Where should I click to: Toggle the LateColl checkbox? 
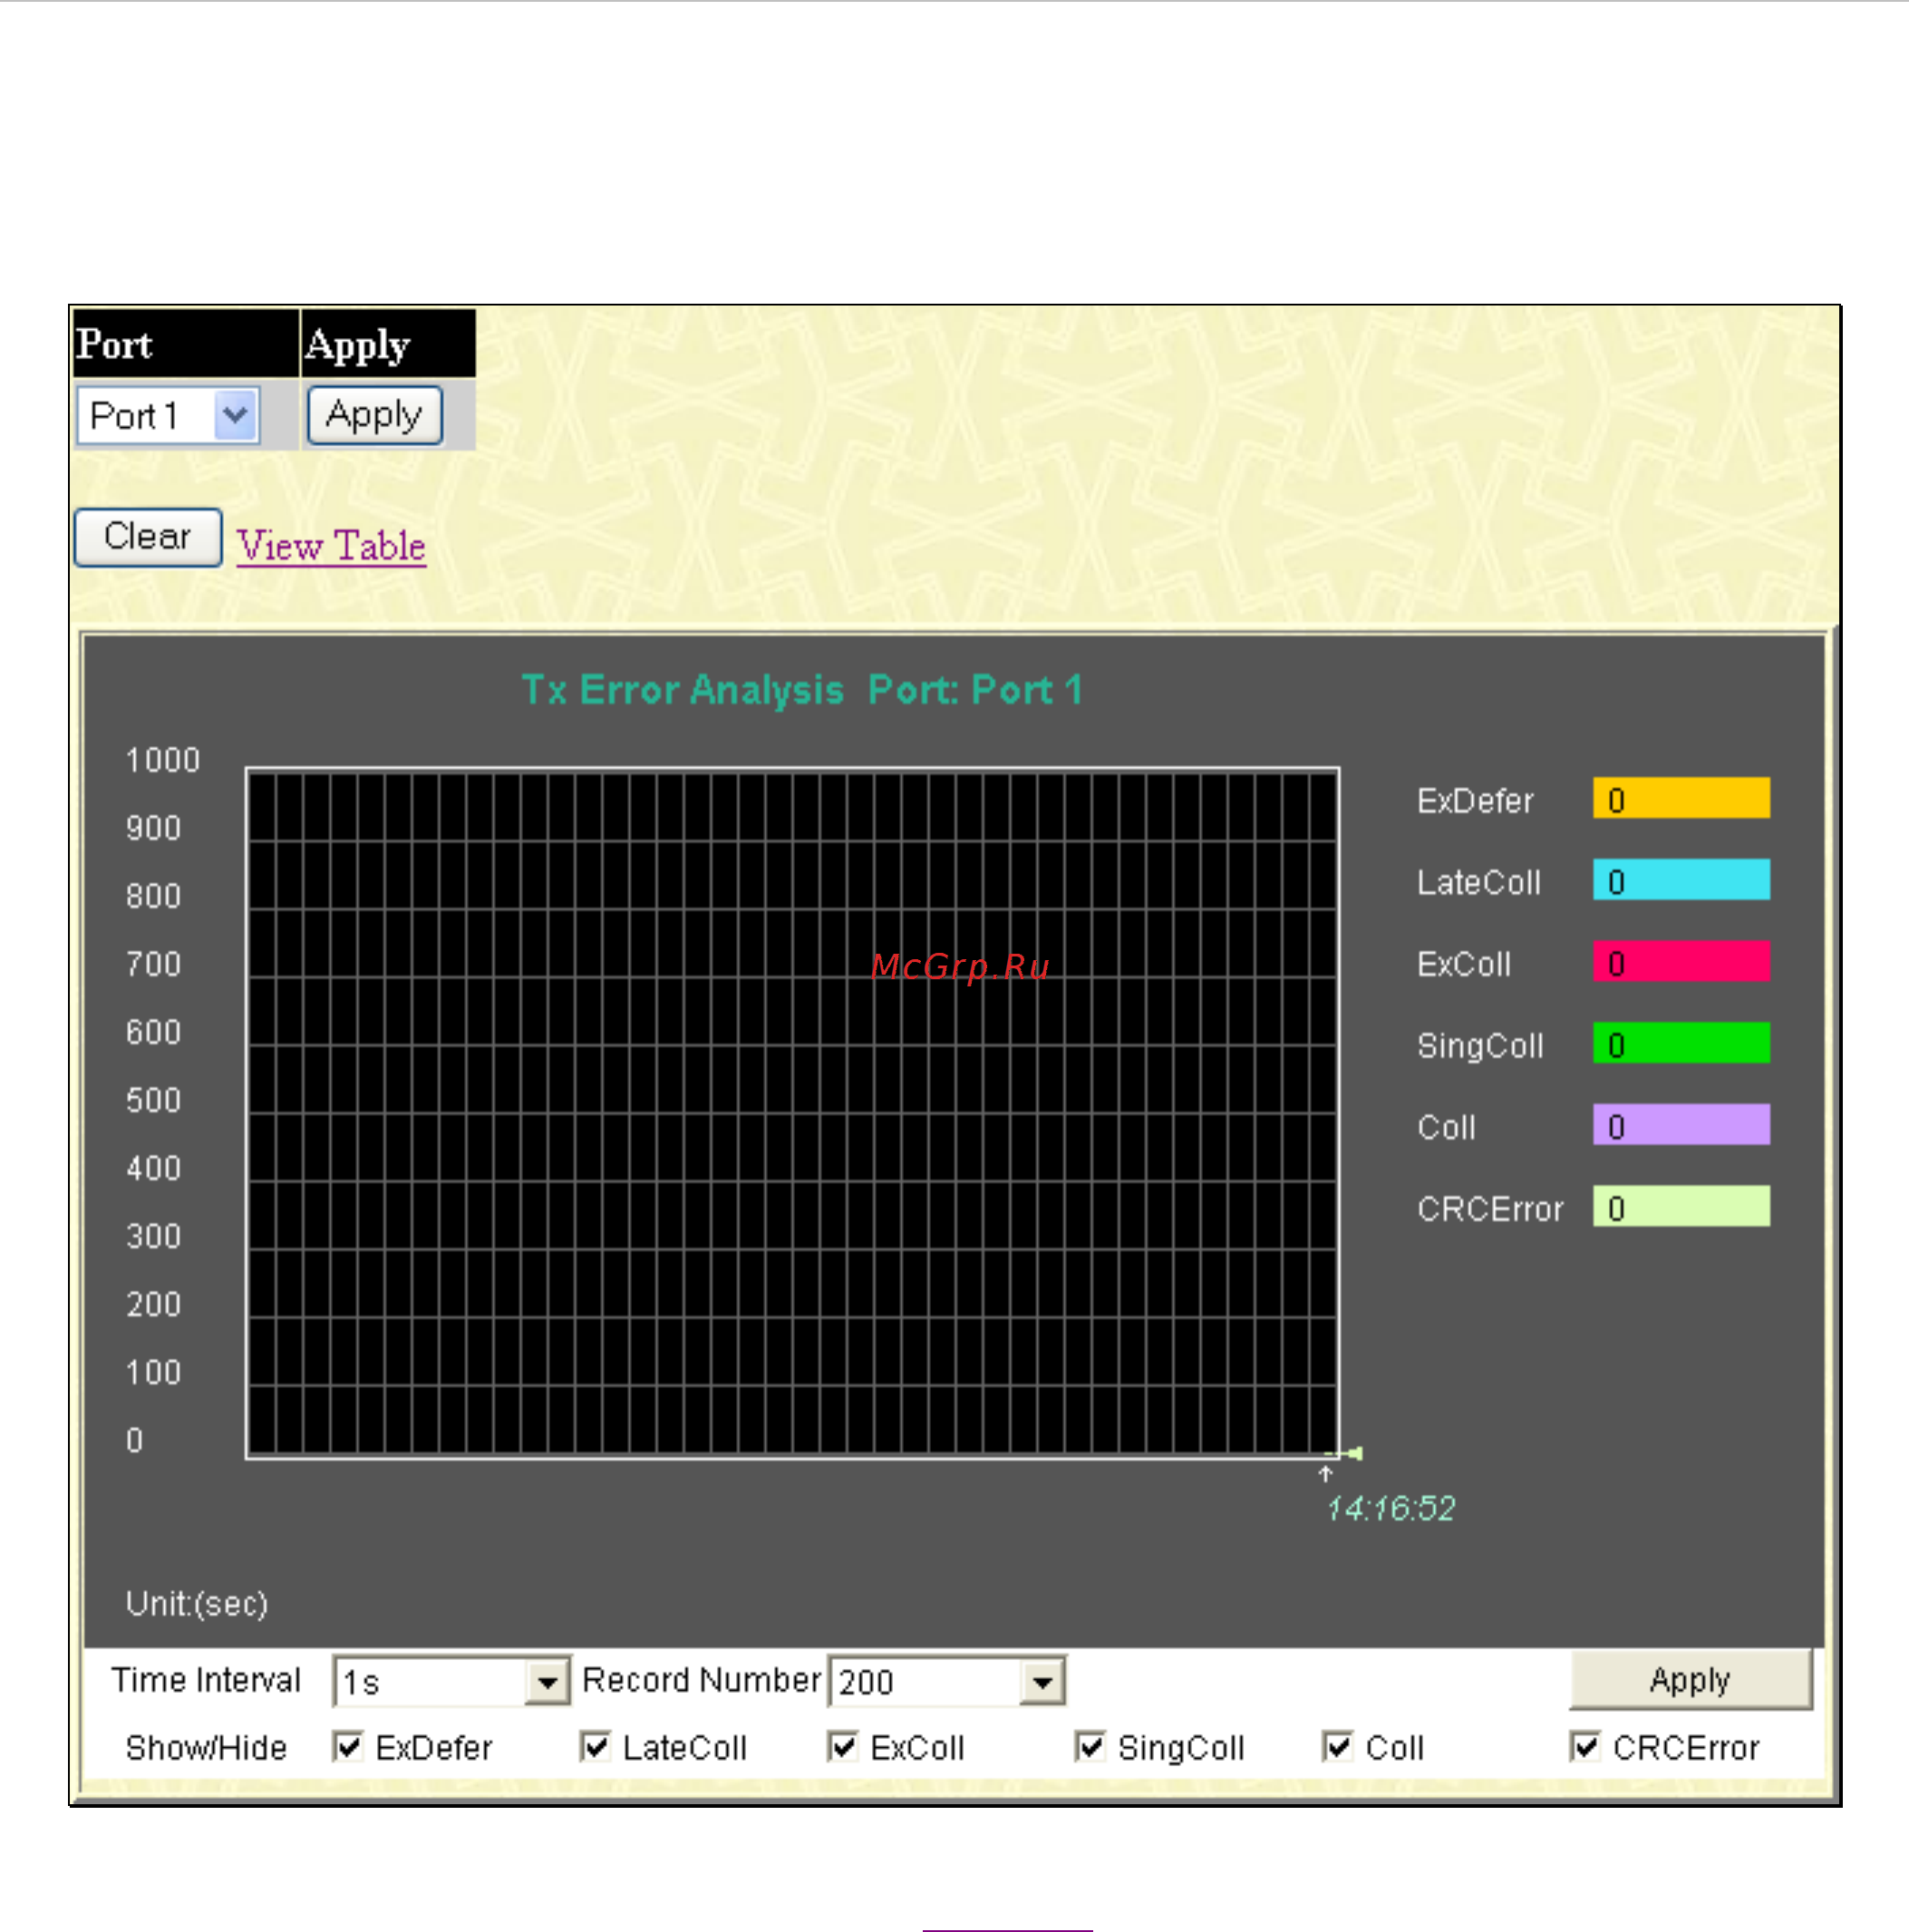[595, 1747]
